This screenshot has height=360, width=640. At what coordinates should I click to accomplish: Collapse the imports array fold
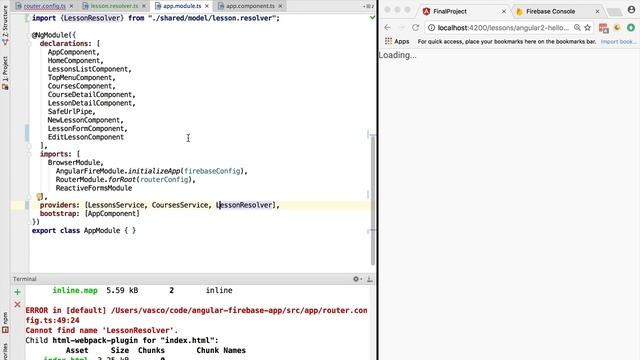tap(29, 154)
